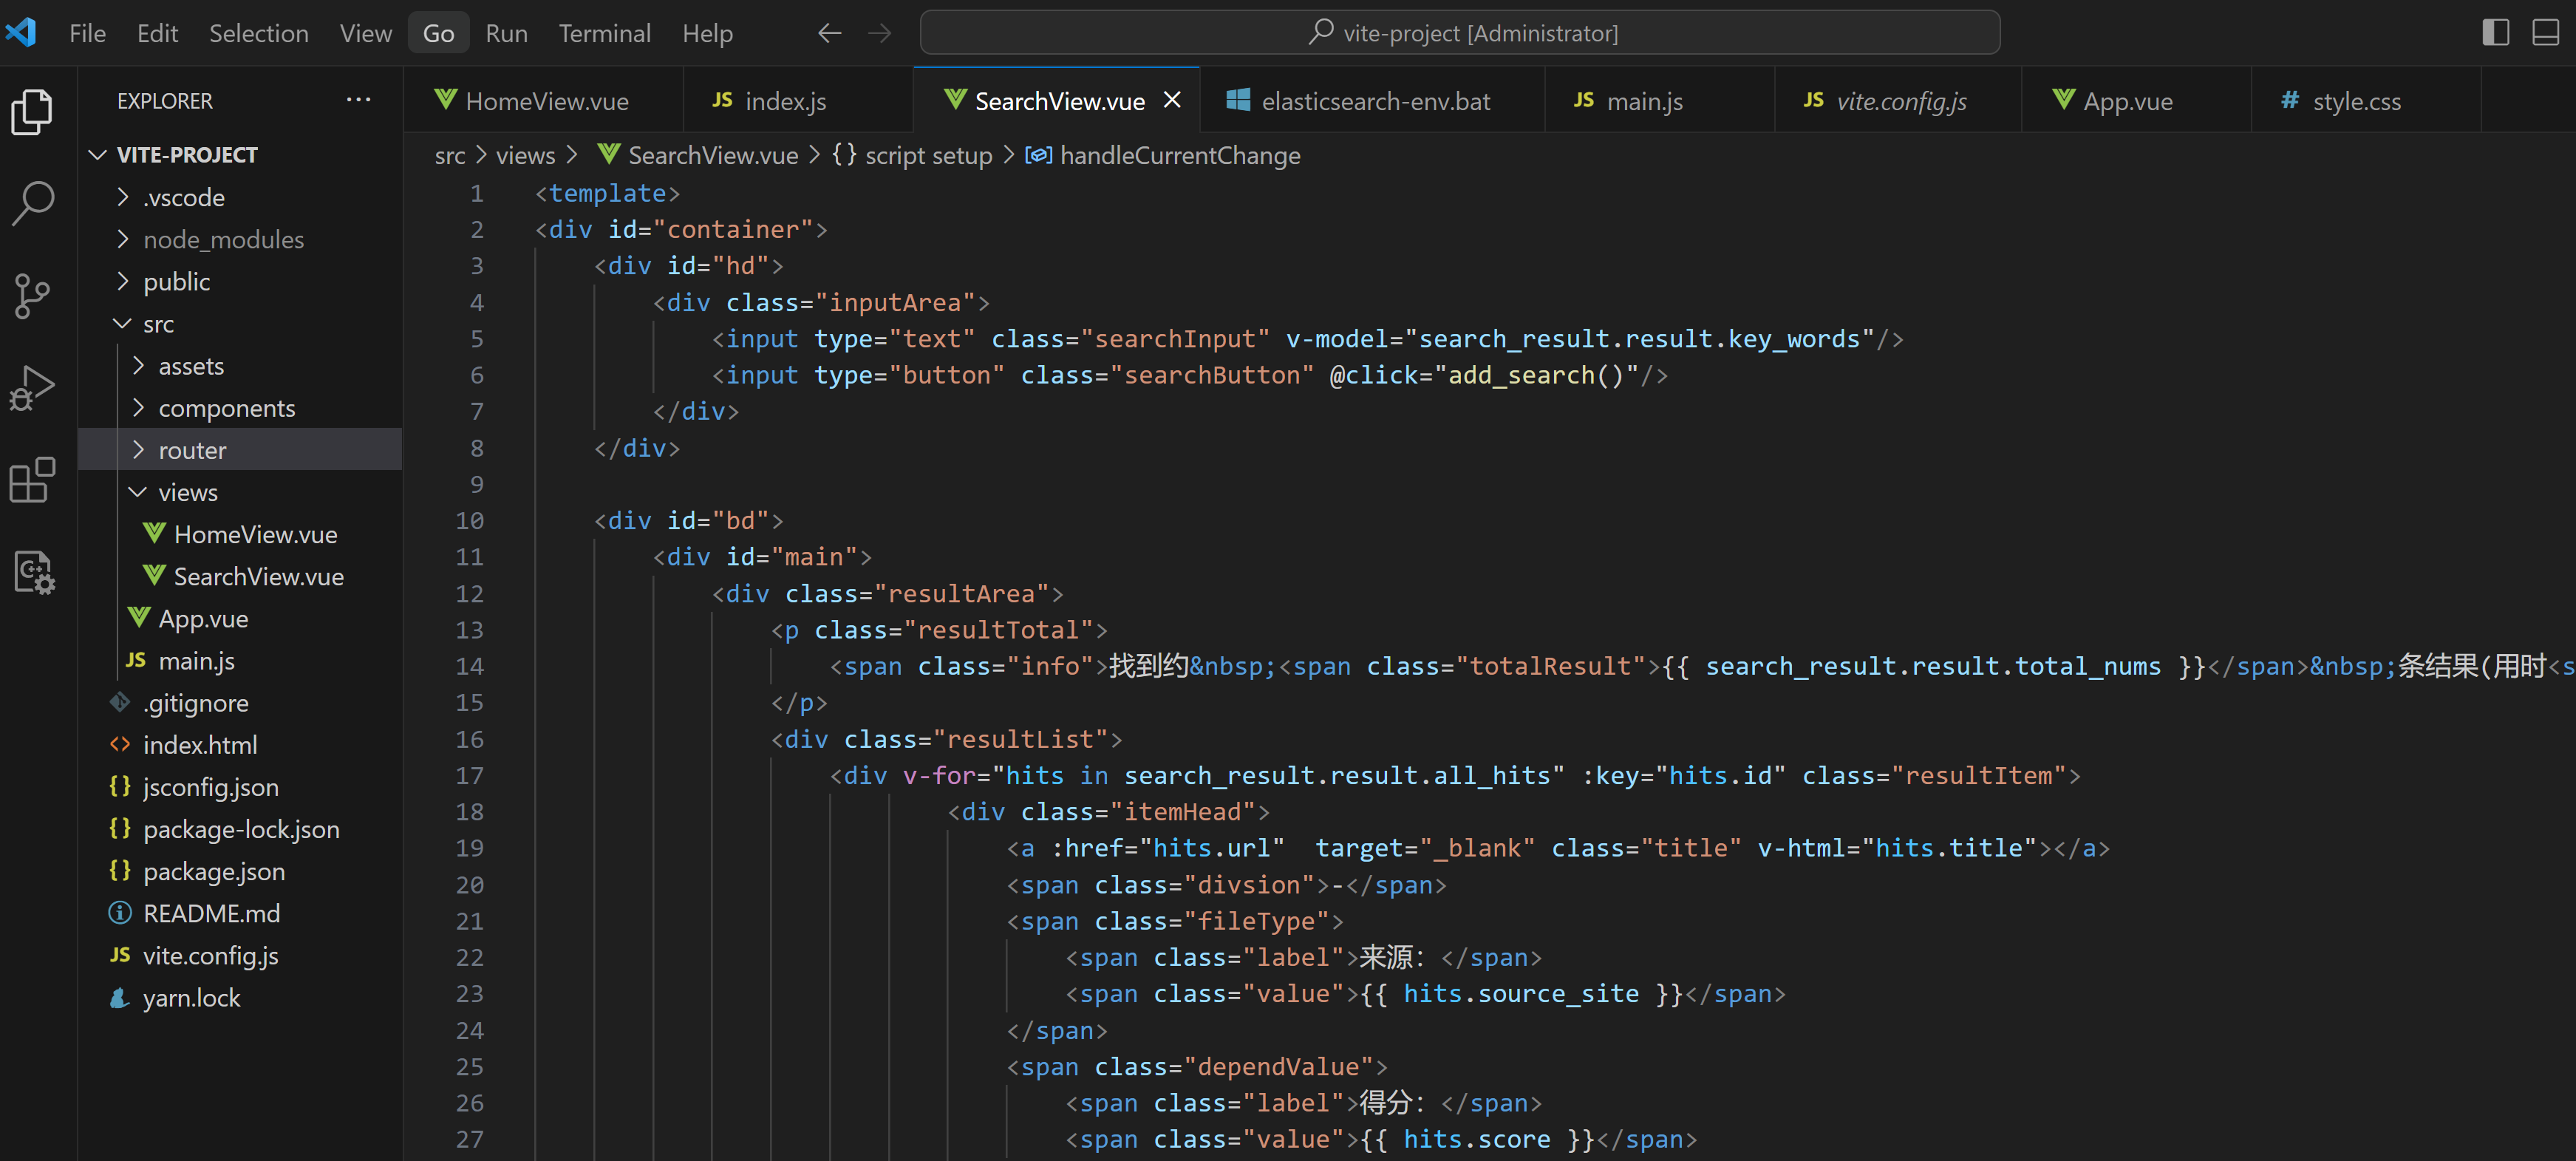Open Run and Debug view
This screenshot has height=1161, width=2576.
[33, 388]
